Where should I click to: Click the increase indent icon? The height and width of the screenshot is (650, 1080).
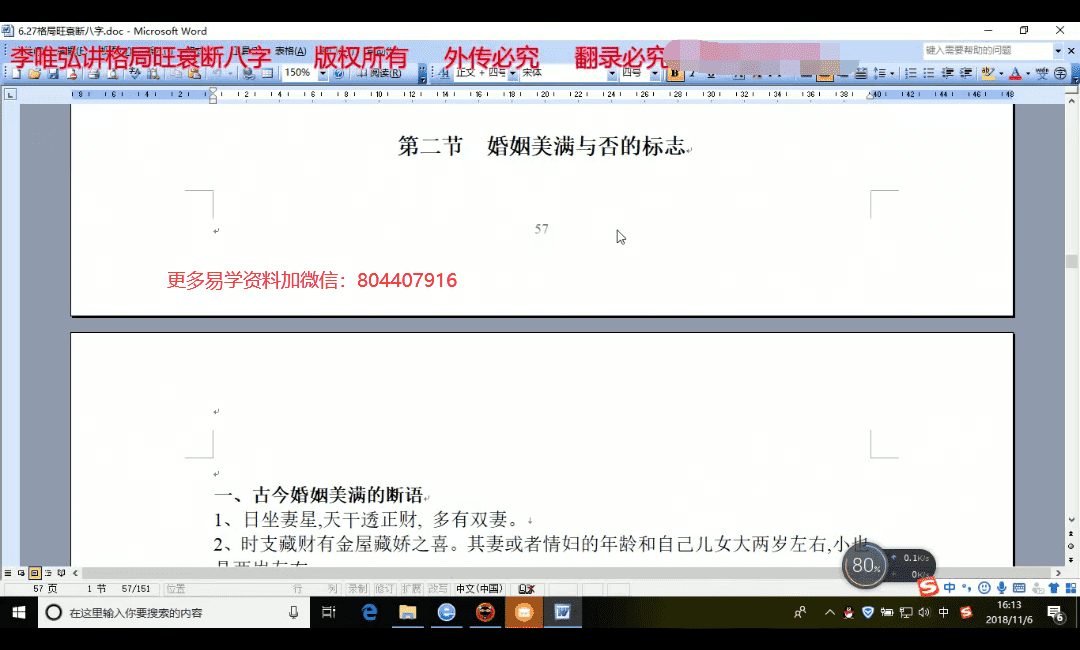tap(965, 73)
